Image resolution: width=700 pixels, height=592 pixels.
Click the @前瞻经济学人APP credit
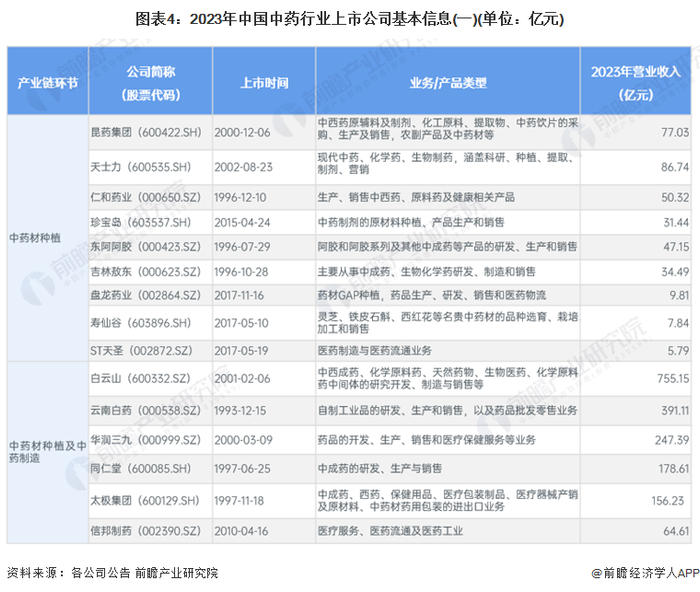coord(646,573)
